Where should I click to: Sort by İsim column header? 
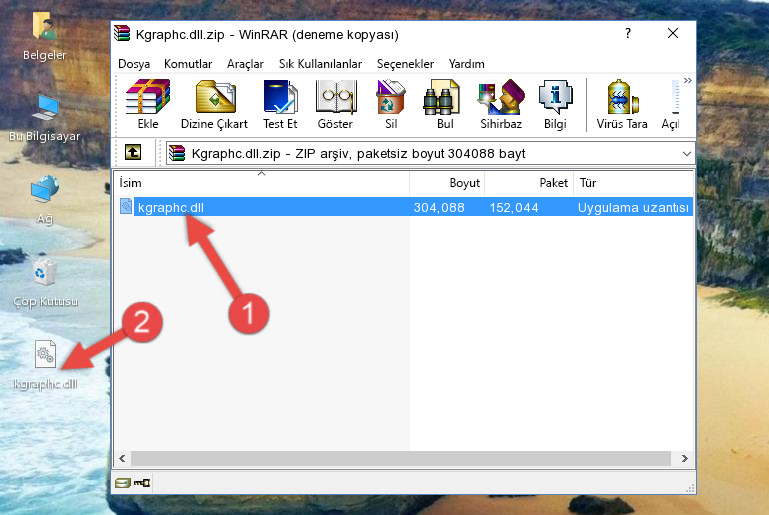(x=262, y=182)
